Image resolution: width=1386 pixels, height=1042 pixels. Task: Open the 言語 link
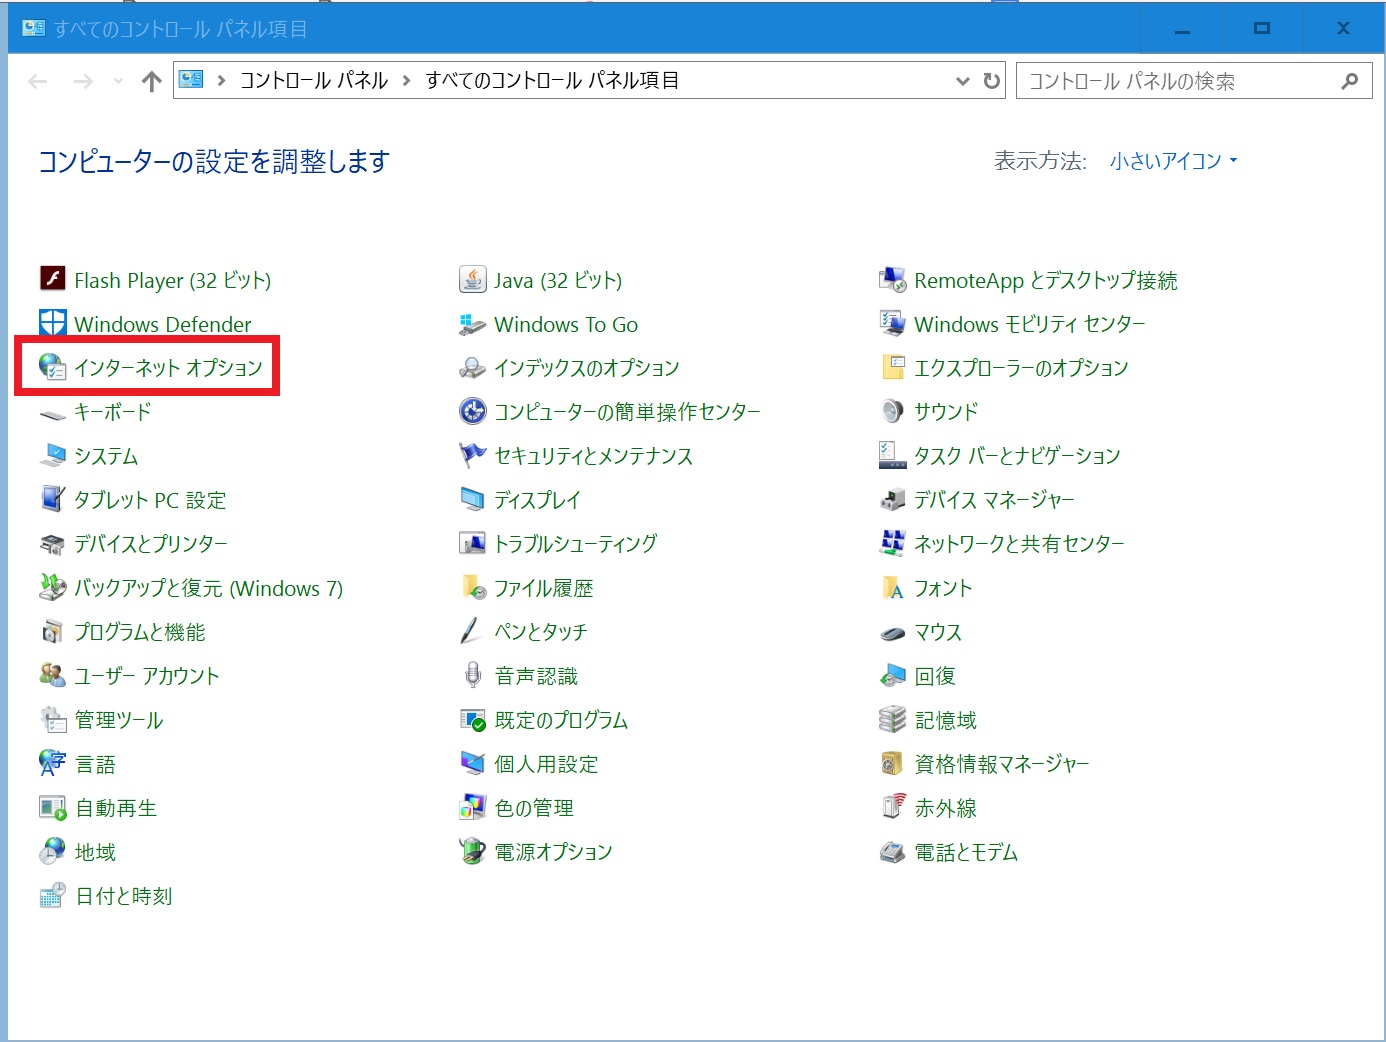96,764
